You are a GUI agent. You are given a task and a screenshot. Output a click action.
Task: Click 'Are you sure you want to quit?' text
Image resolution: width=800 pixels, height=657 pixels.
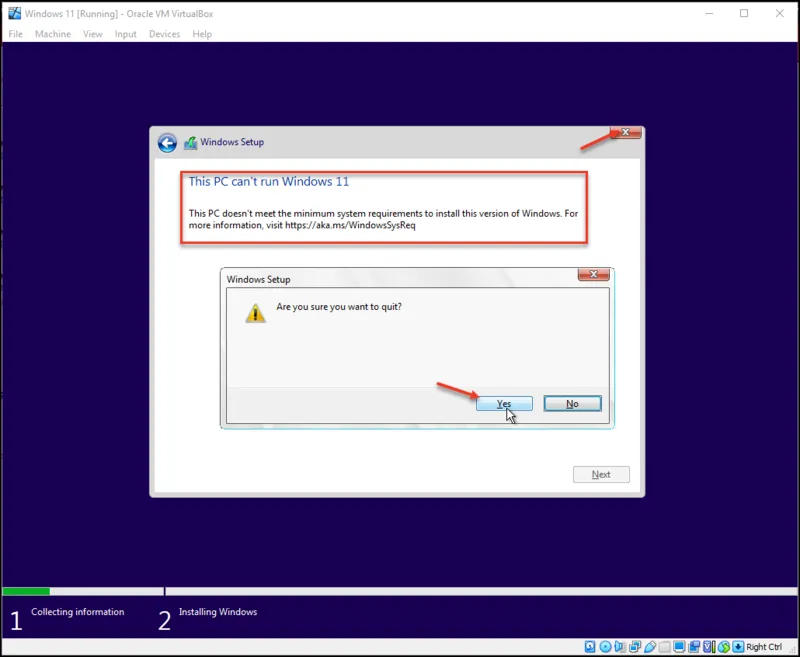coord(339,307)
